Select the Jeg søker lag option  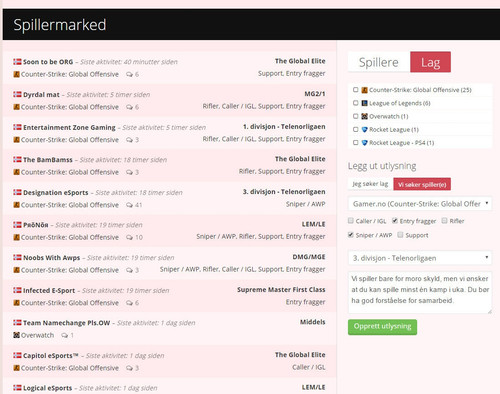coord(370,184)
